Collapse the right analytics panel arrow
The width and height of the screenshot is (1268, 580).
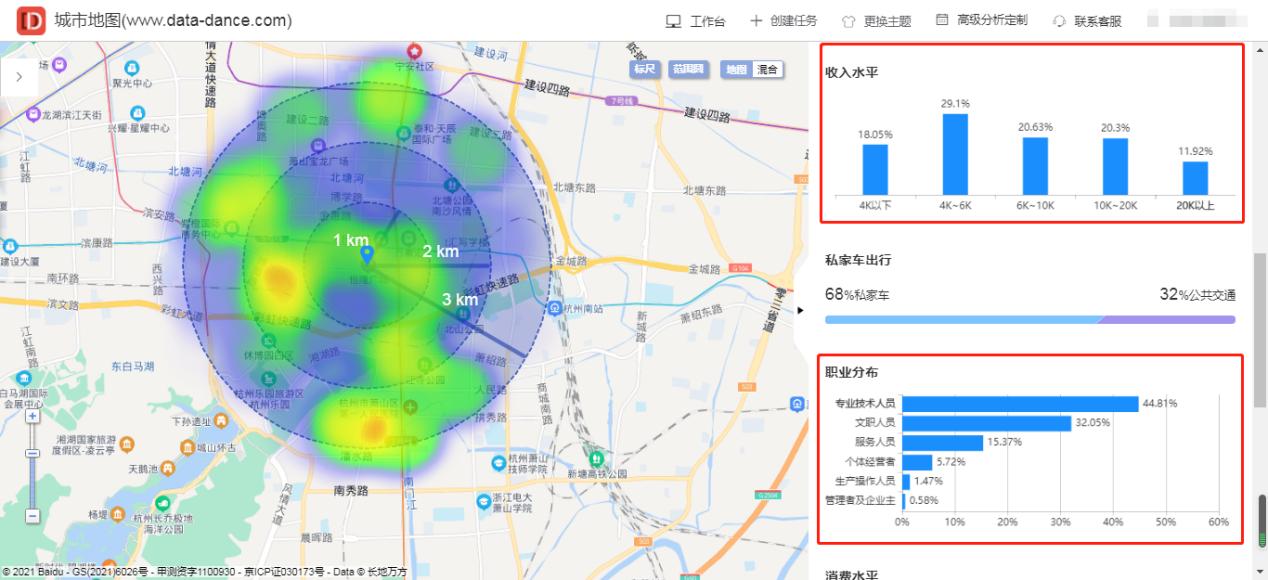click(801, 310)
